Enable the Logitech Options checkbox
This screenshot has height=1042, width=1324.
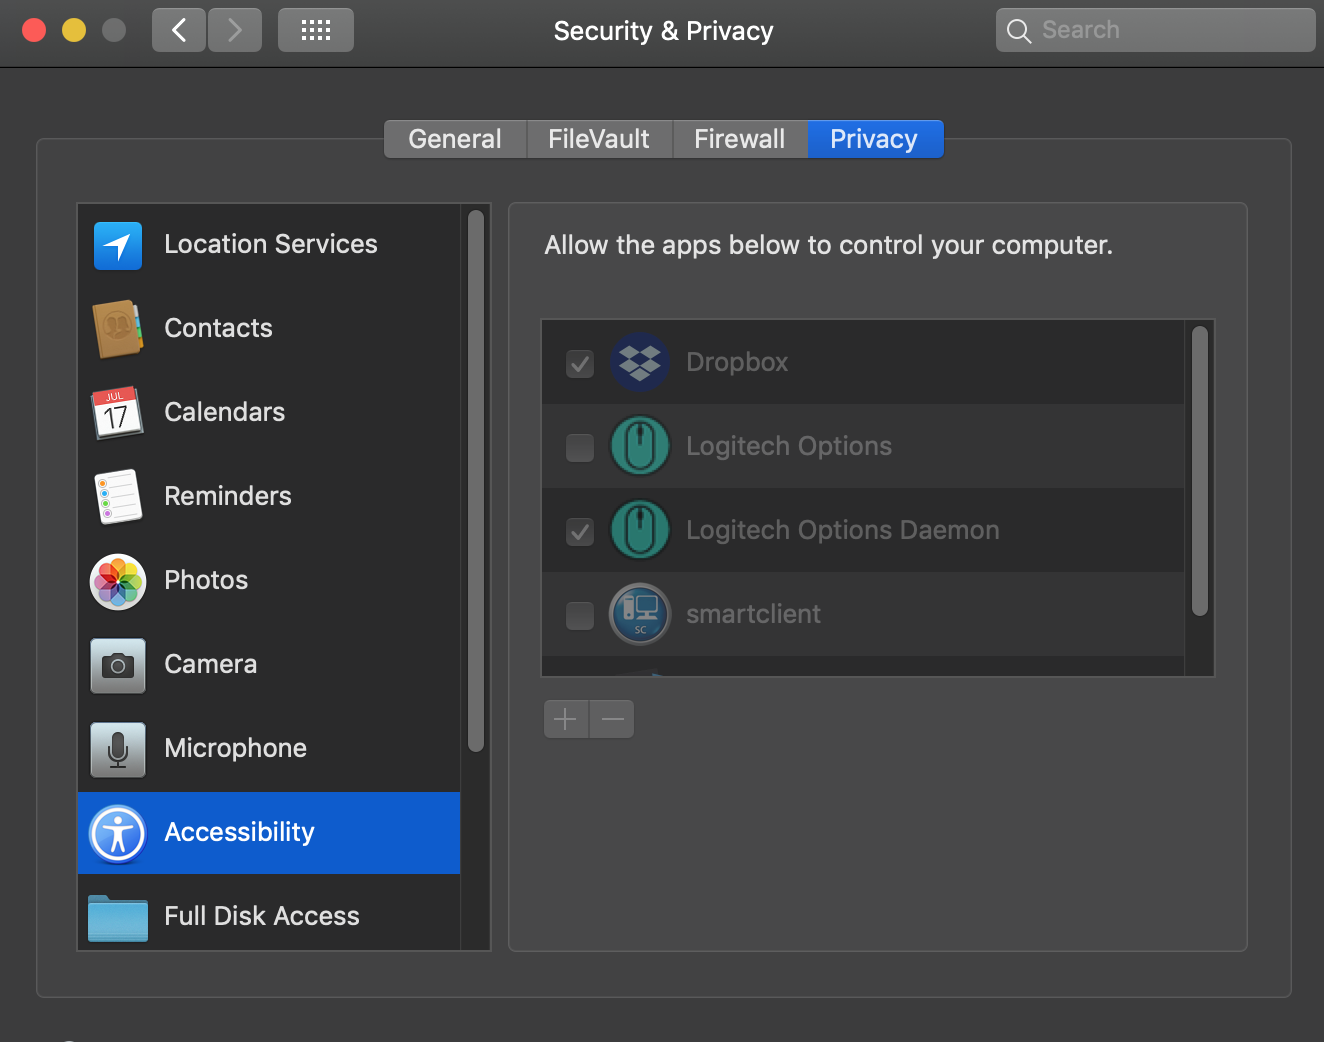click(x=580, y=447)
